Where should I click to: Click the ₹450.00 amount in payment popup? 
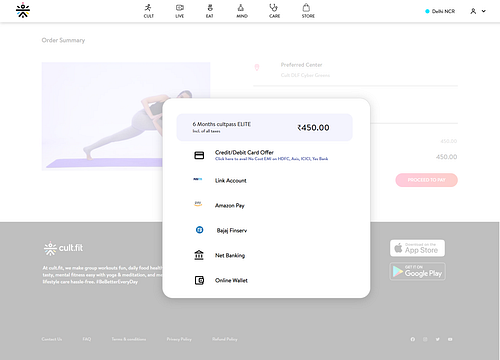coord(313,128)
